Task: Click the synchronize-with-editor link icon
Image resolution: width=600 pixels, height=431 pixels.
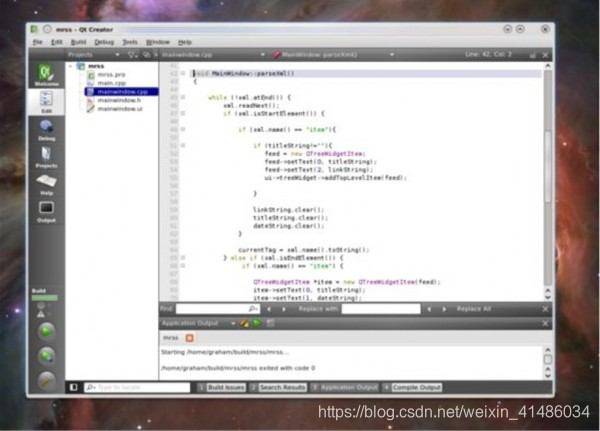Action: [147, 55]
